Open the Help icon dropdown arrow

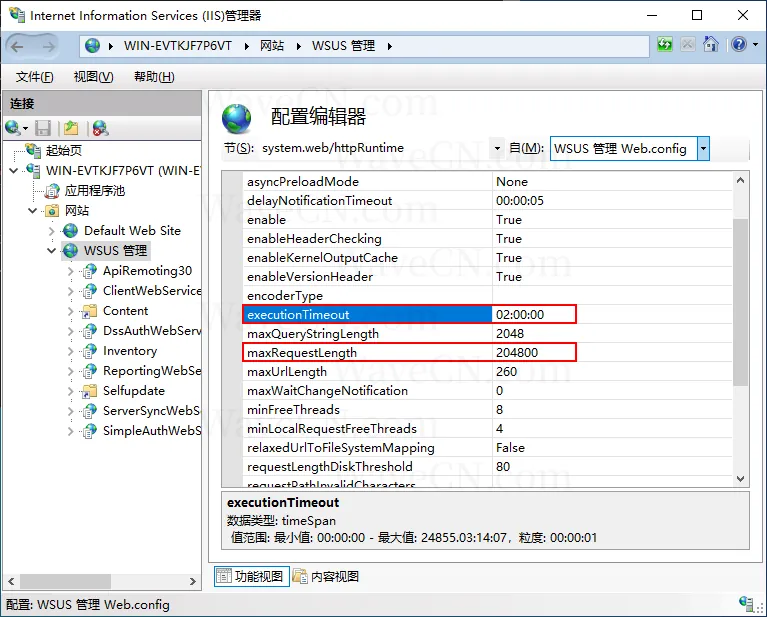point(755,45)
